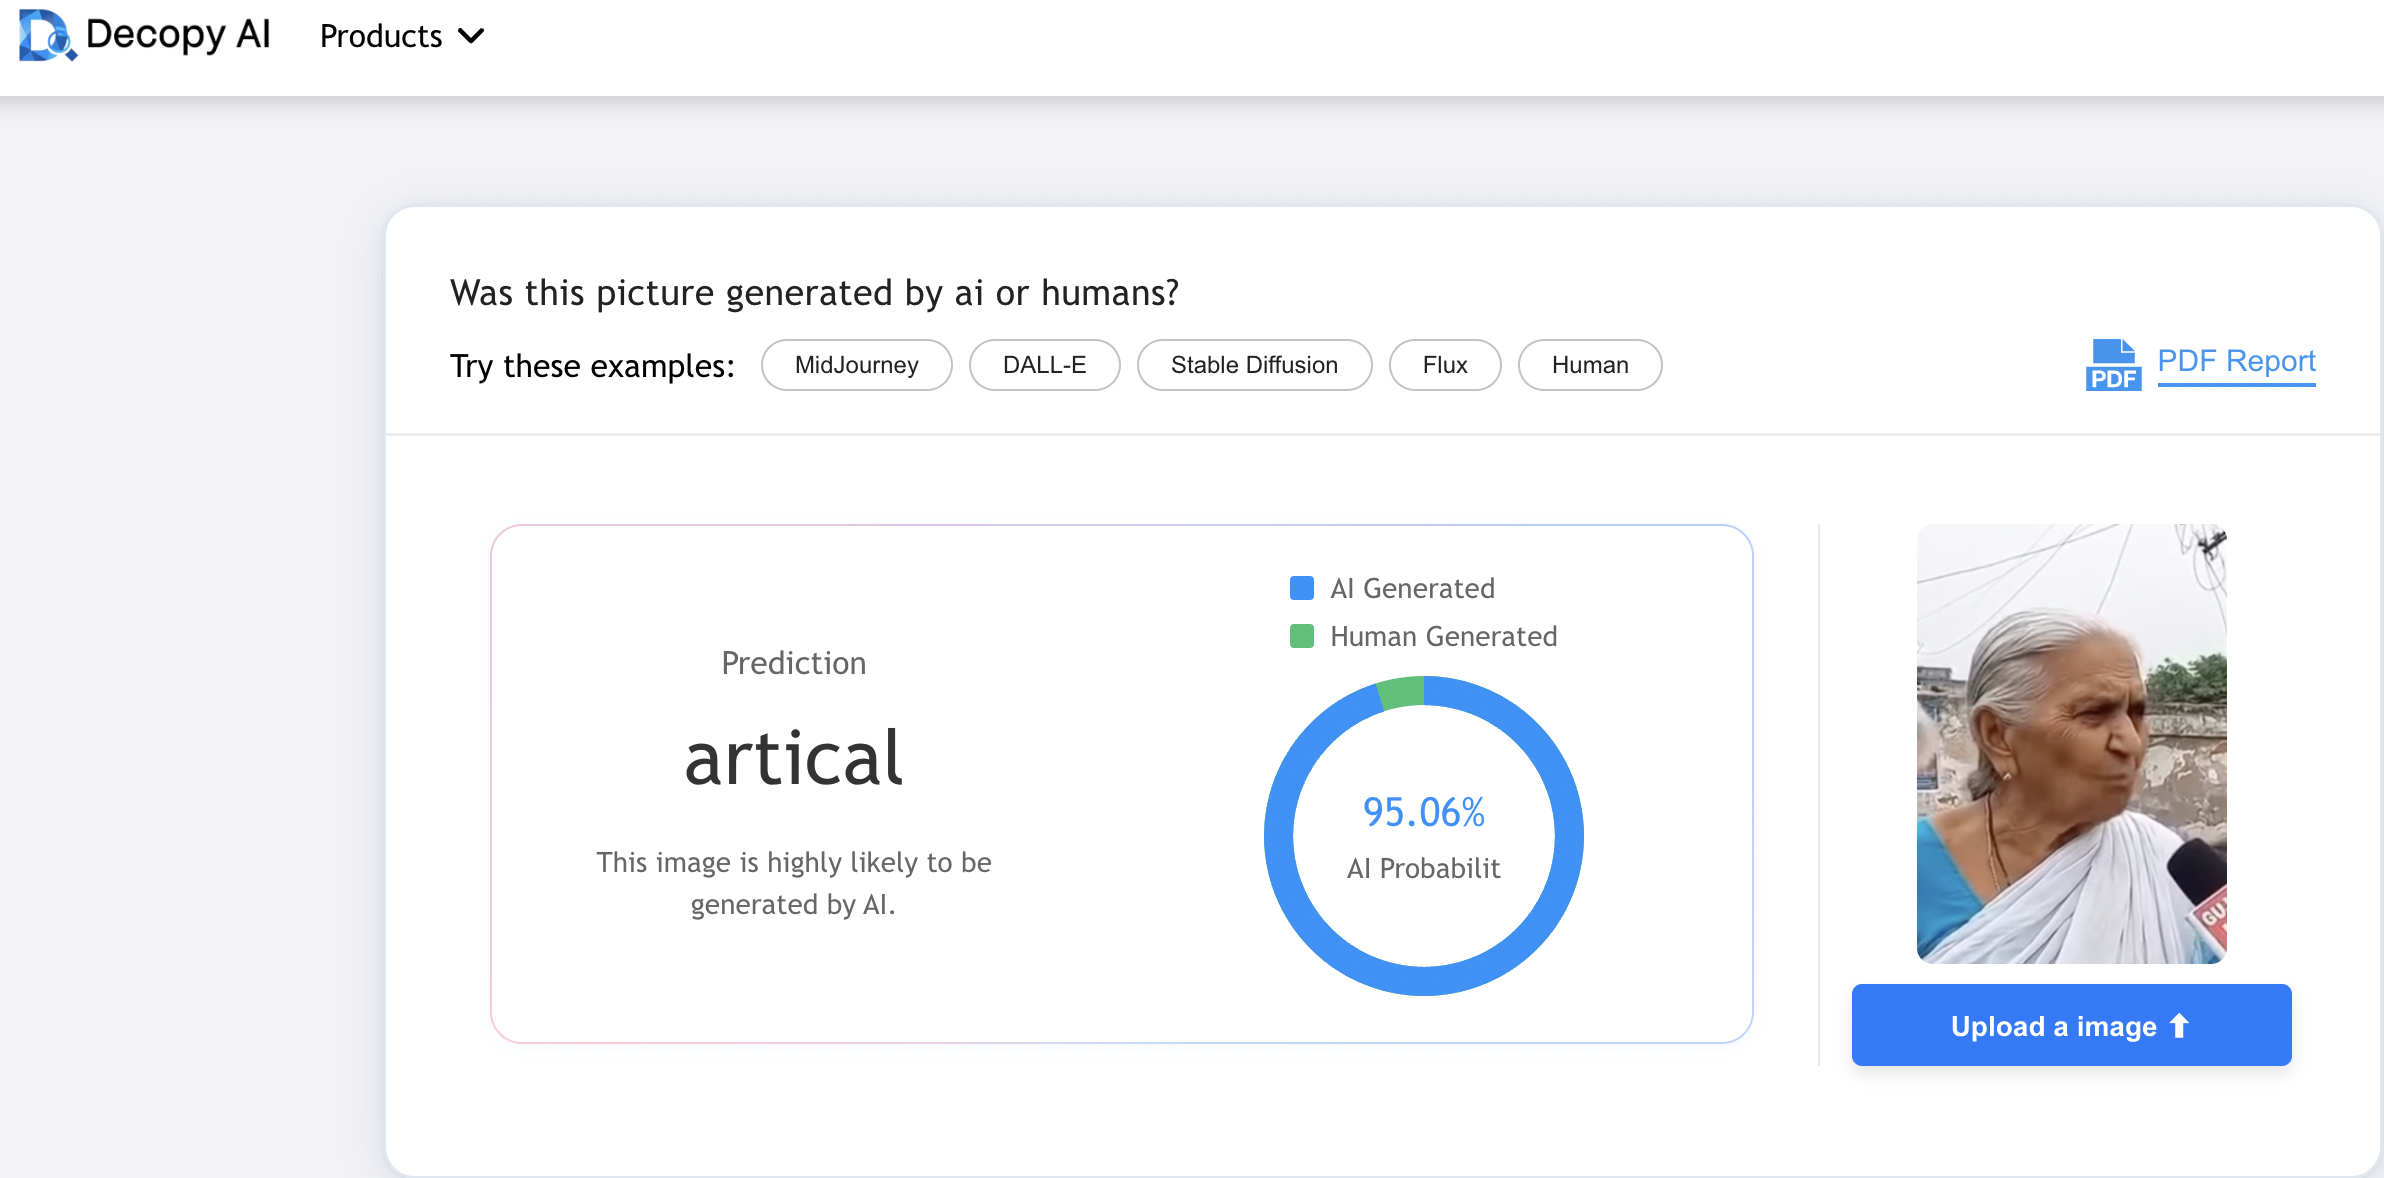Select the DALL-E example
The height and width of the screenshot is (1178, 2384).
coord(1044,365)
